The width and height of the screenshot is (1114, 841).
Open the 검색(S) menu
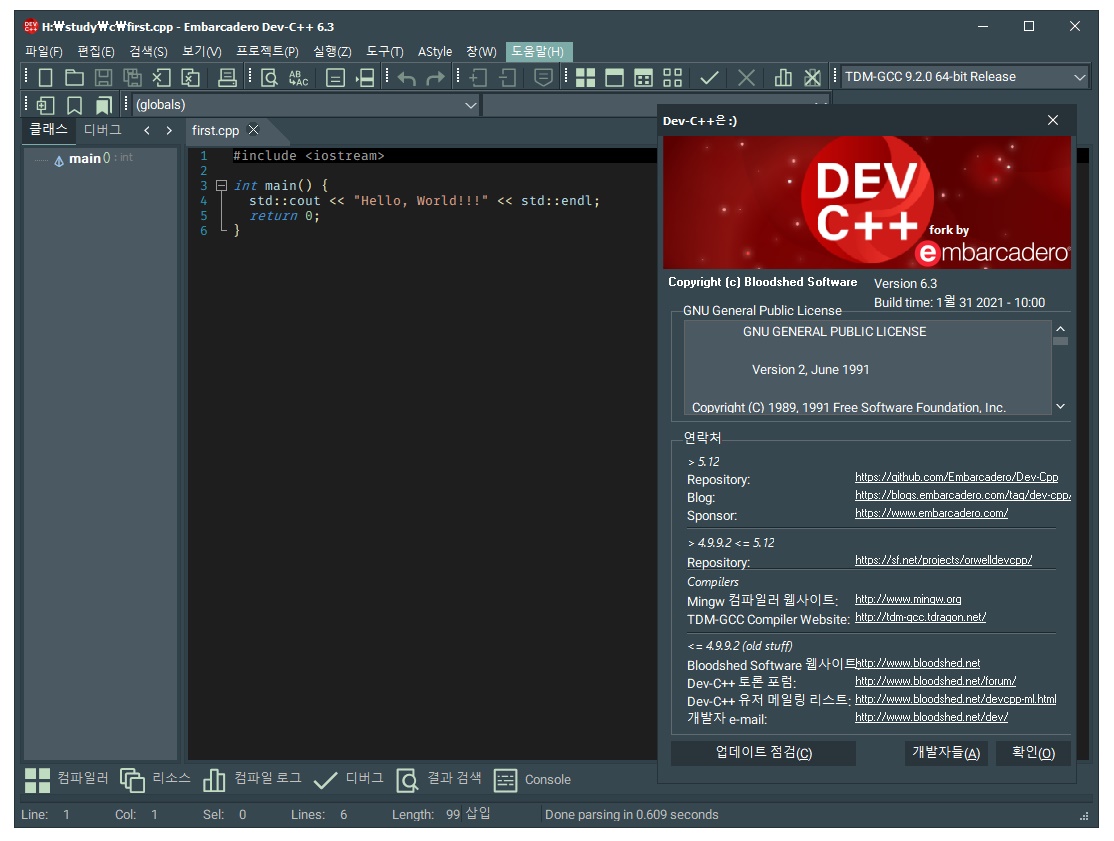(148, 52)
